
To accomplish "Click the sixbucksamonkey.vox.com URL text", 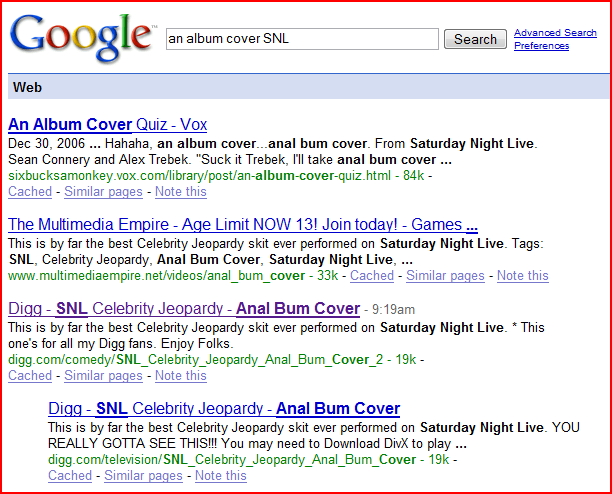I will tap(199, 176).
